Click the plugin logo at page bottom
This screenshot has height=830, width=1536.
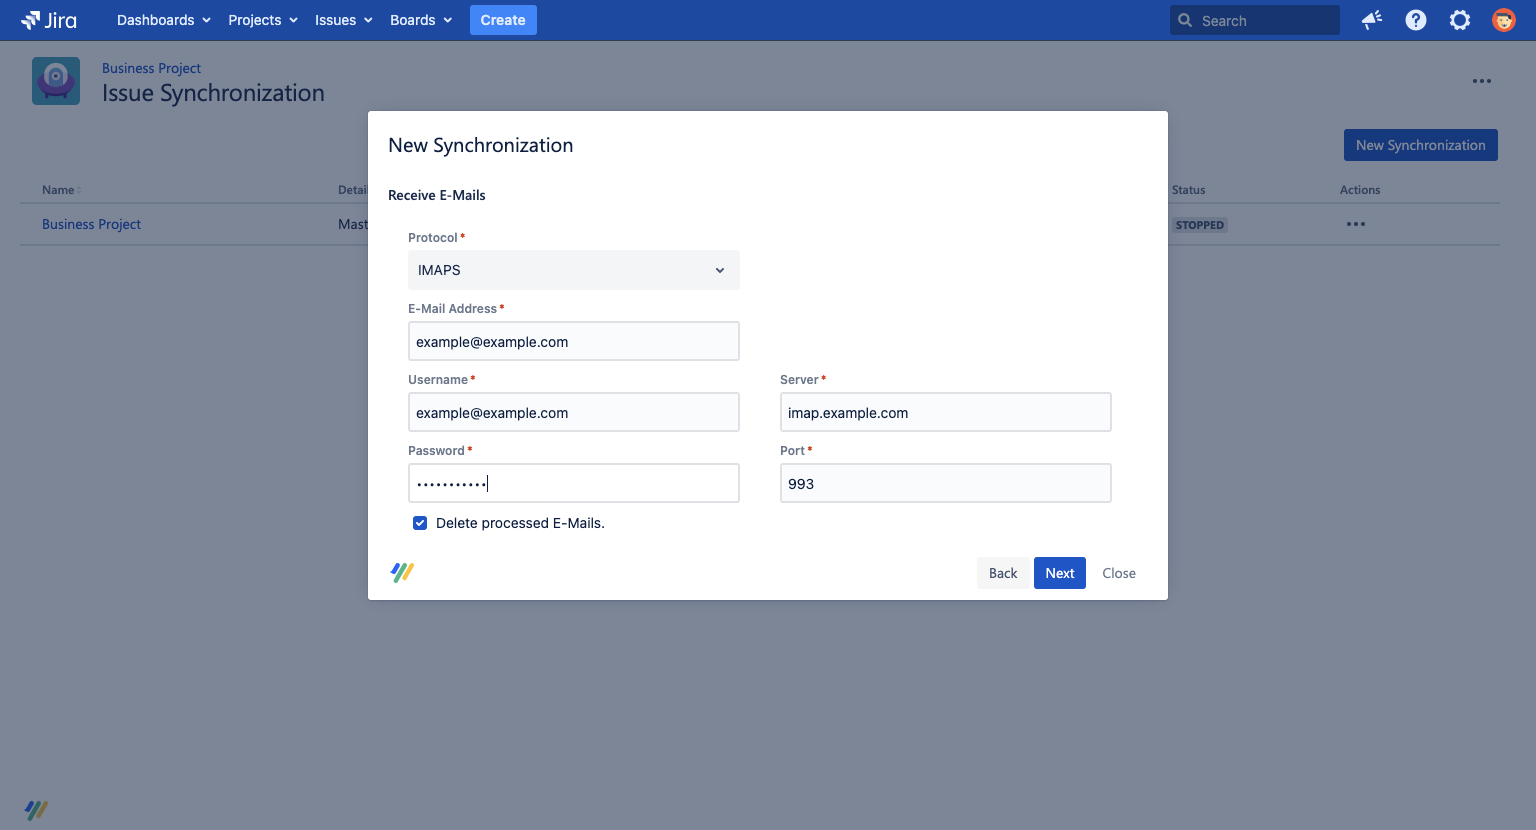[x=37, y=809]
